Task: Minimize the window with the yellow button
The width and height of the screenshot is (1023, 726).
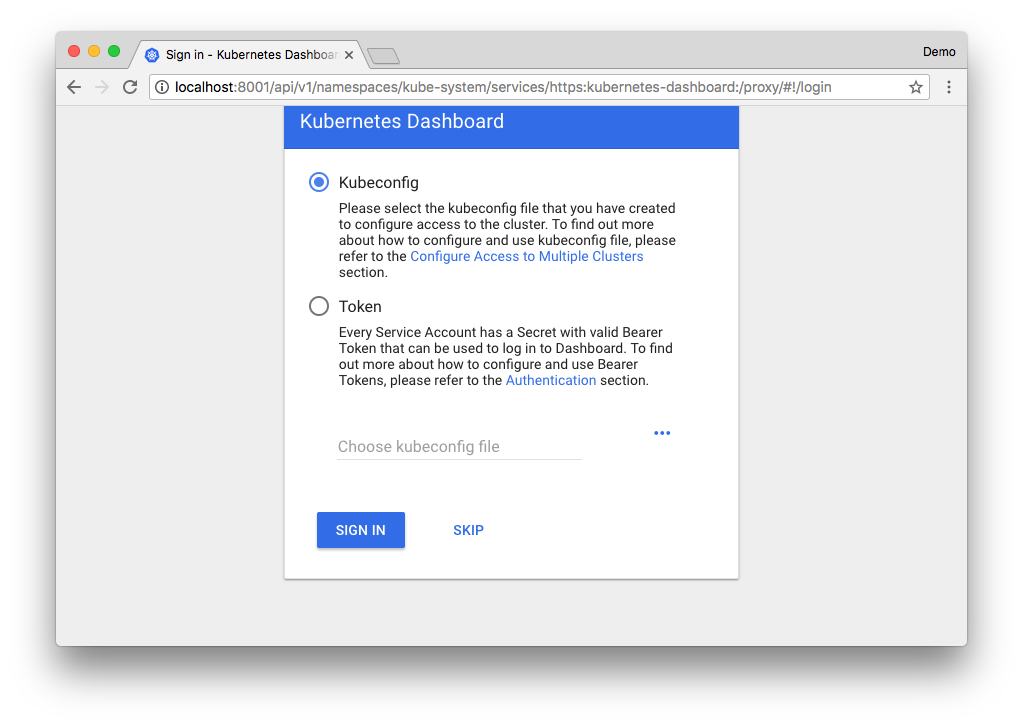Action: point(94,52)
